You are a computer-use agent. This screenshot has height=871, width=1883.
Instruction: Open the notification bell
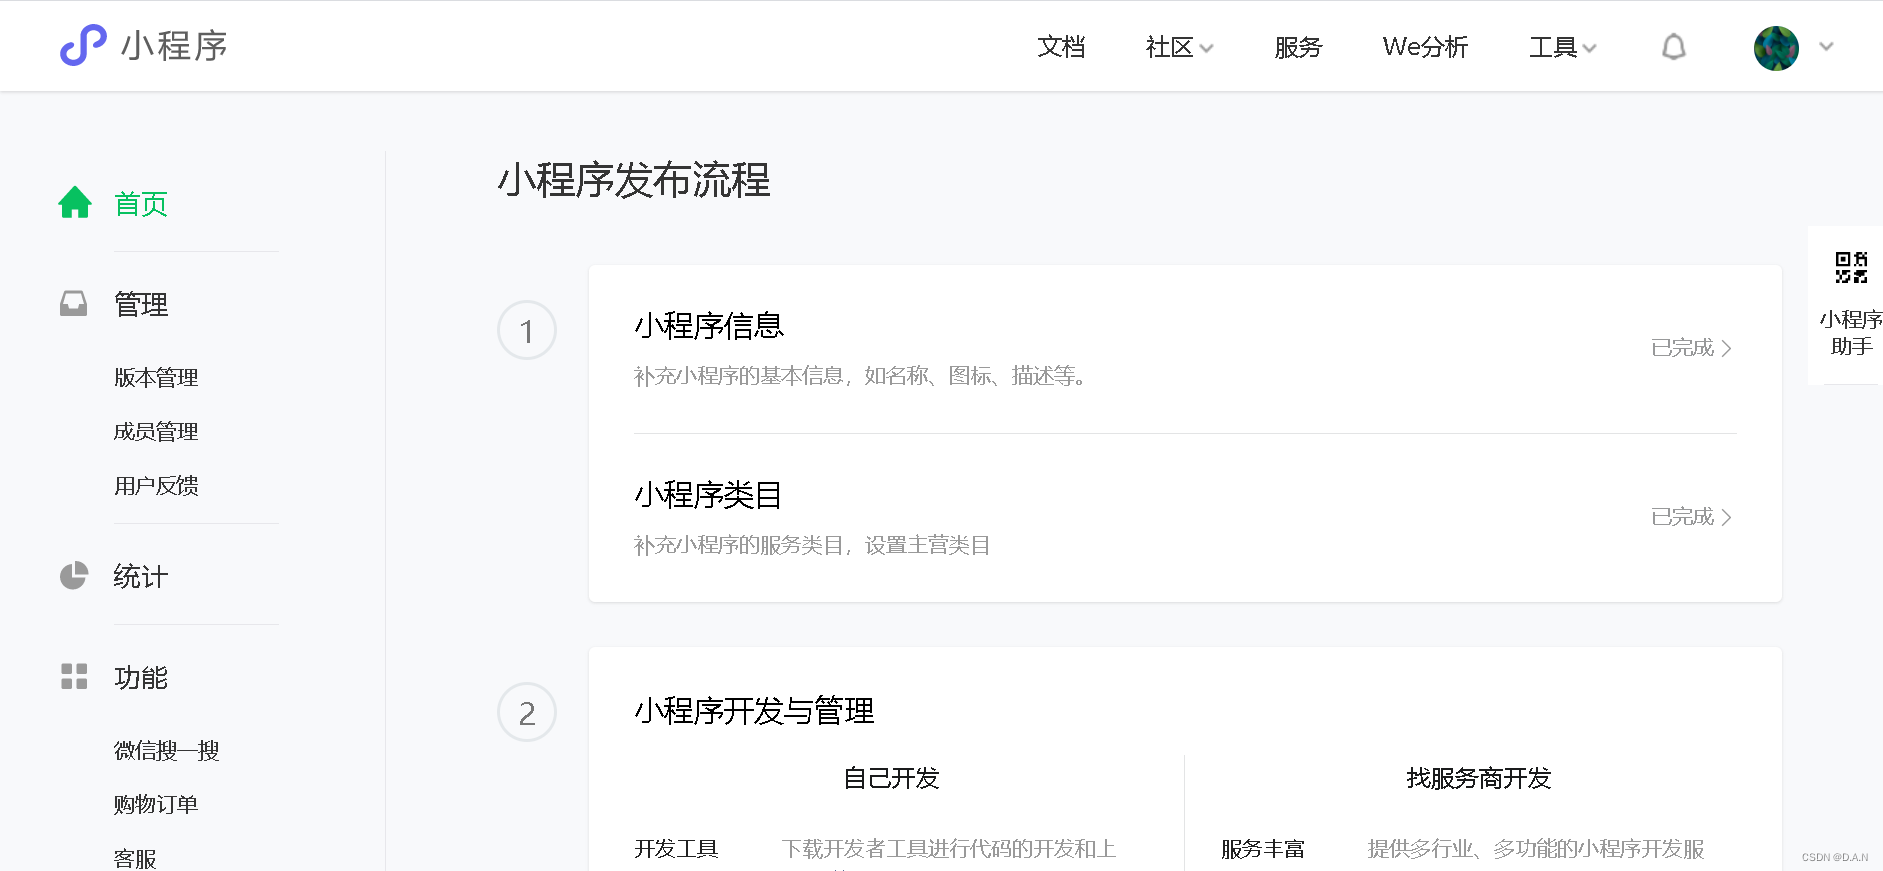tap(1674, 47)
